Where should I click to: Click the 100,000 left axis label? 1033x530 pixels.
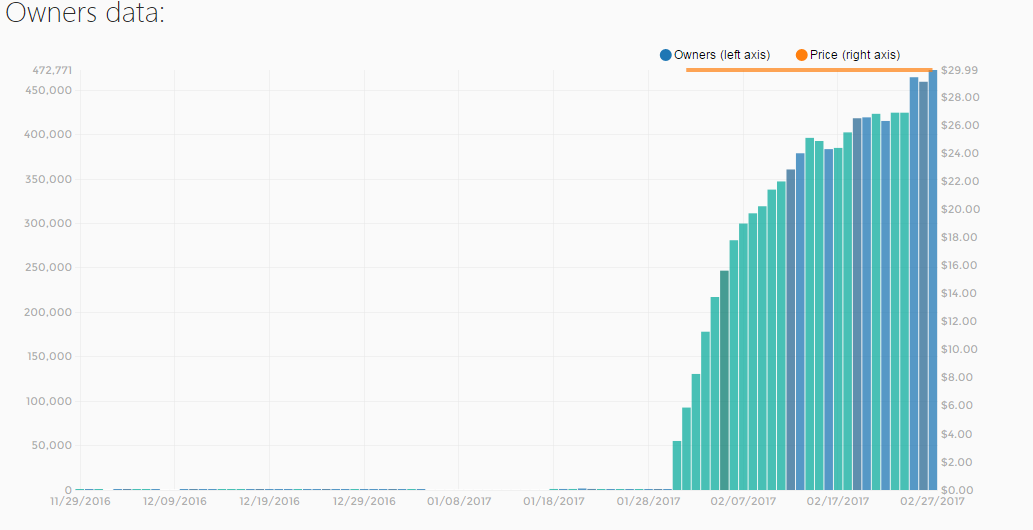(48, 401)
